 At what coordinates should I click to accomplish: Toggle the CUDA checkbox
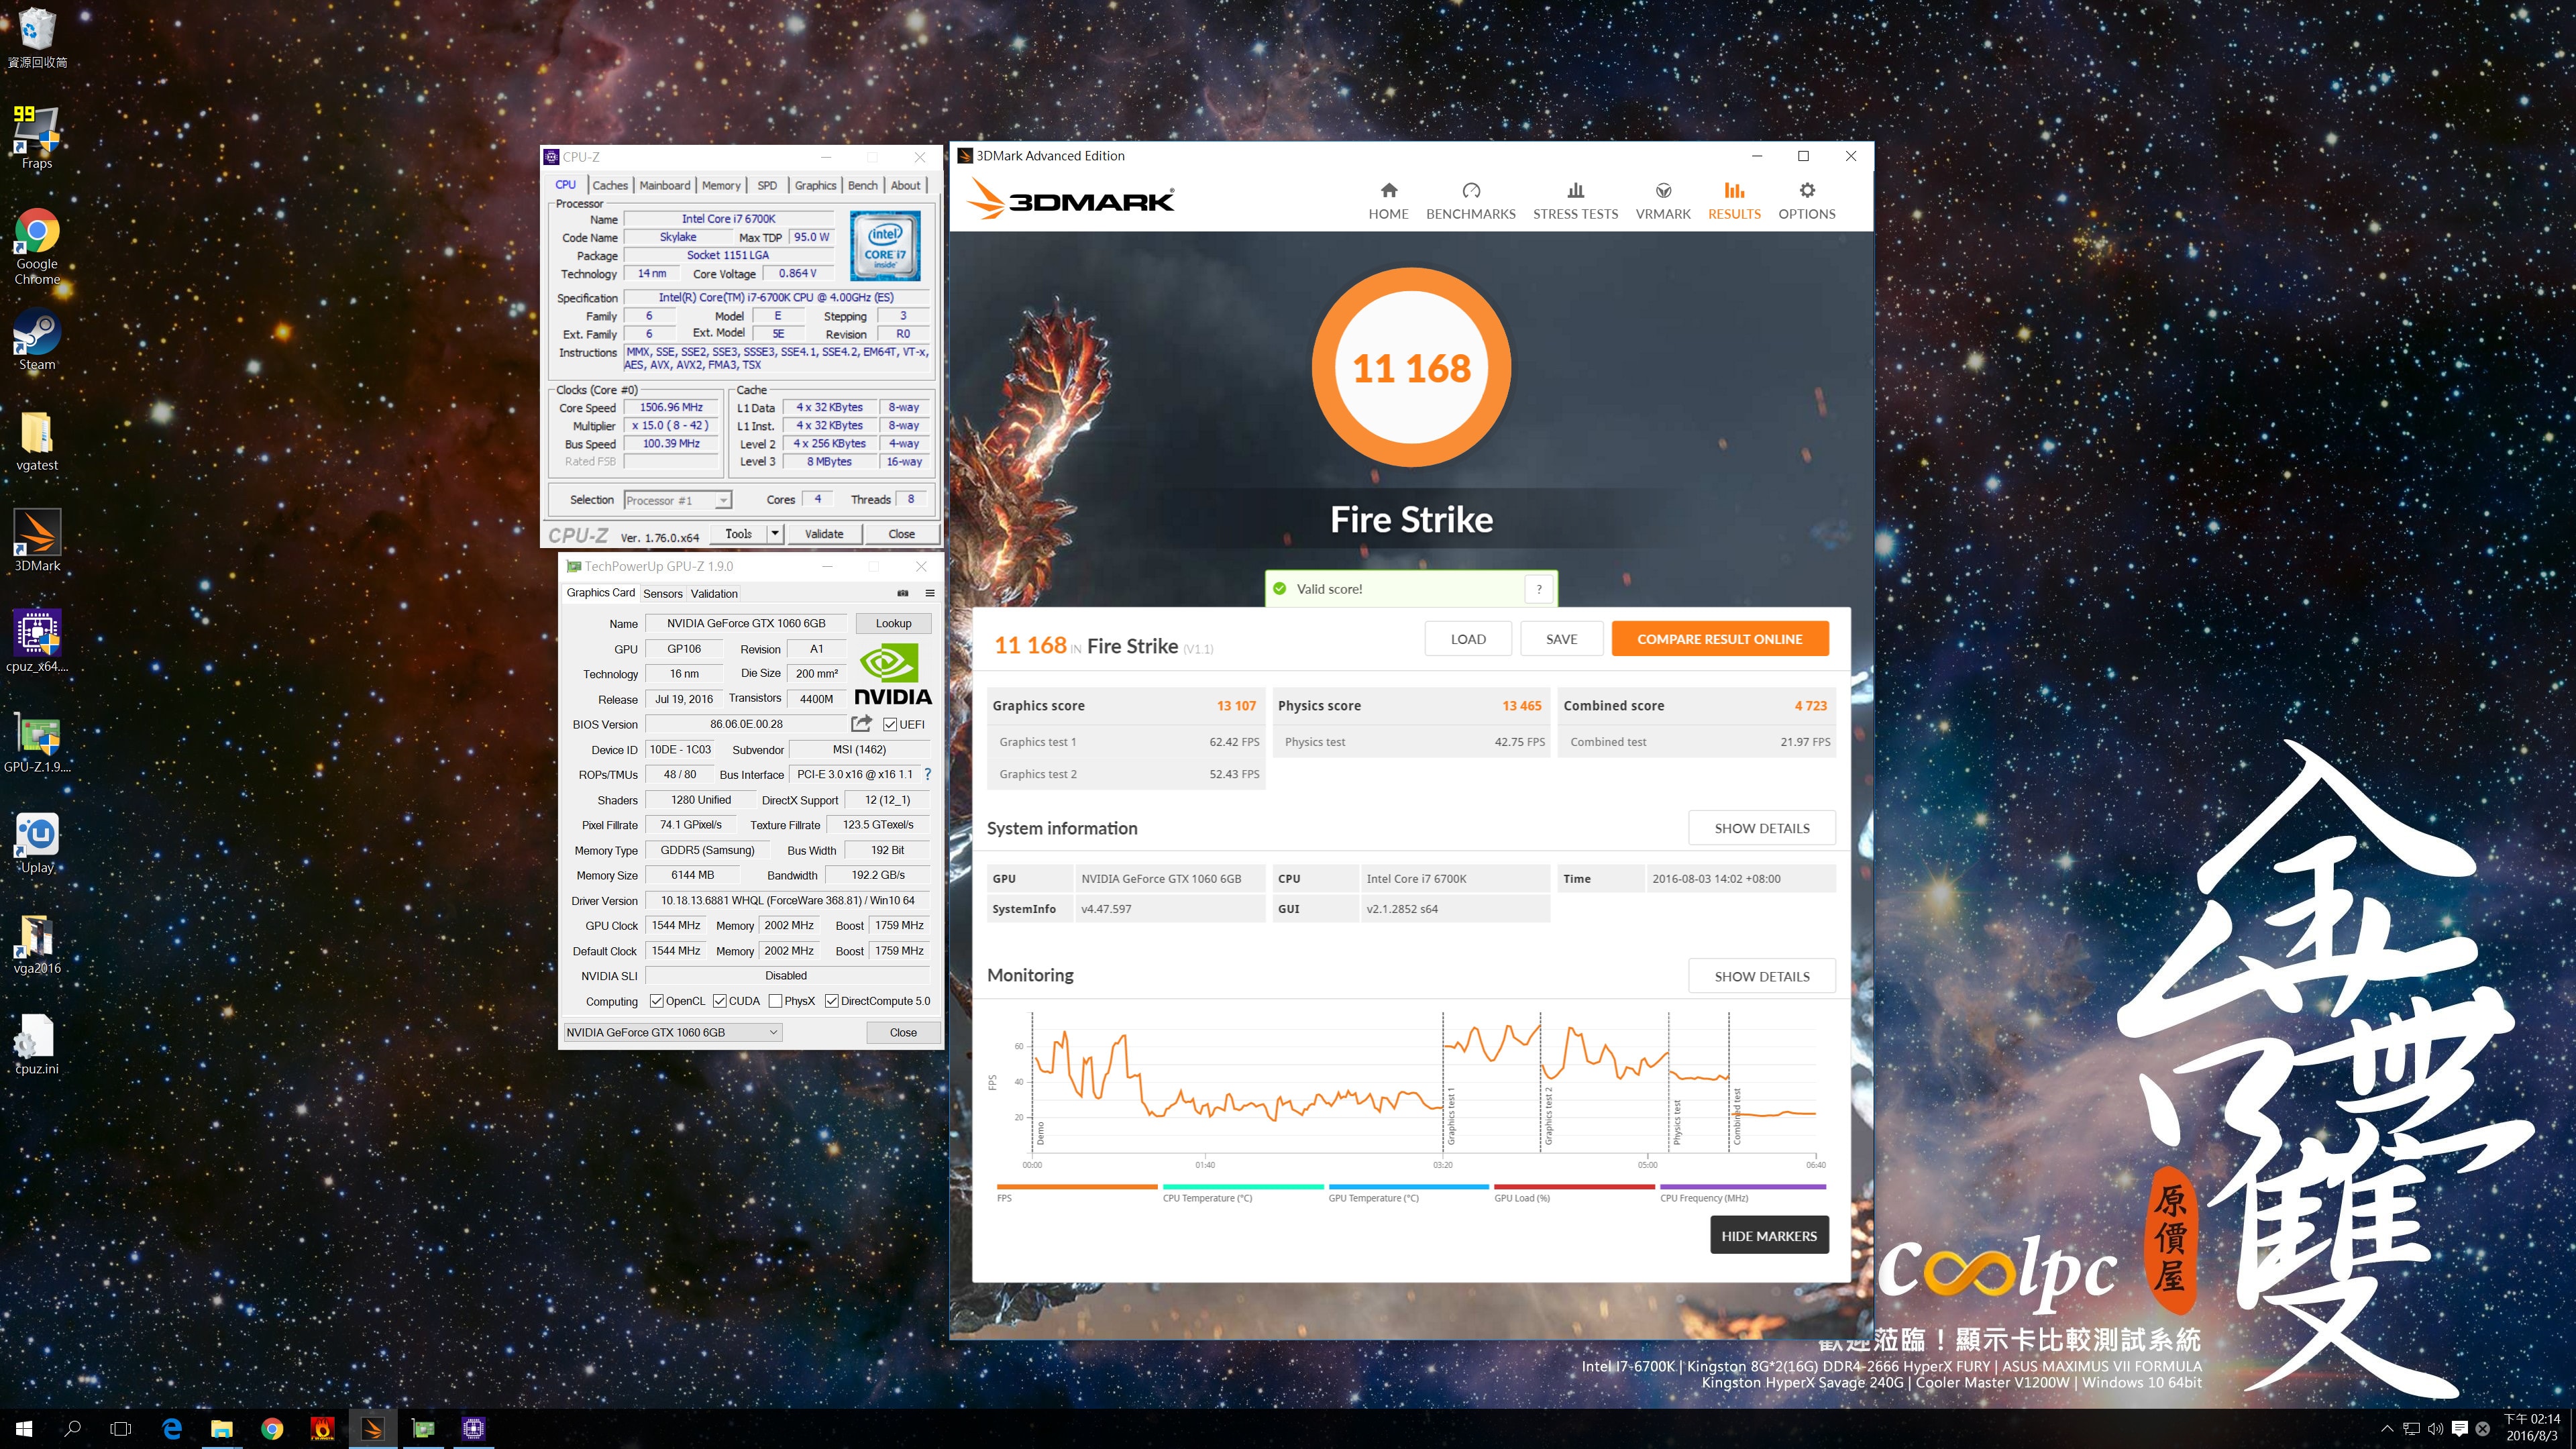[719, 1001]
